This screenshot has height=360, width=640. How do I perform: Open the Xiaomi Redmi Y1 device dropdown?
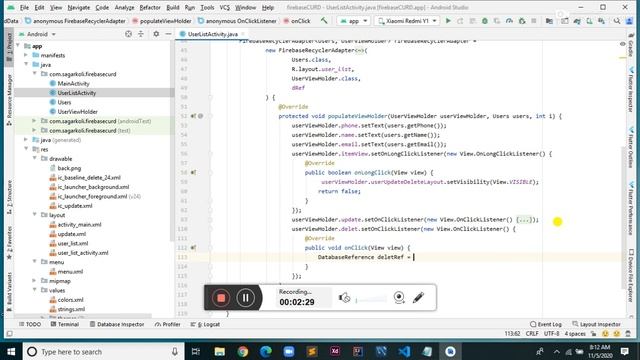coord(407,21)
